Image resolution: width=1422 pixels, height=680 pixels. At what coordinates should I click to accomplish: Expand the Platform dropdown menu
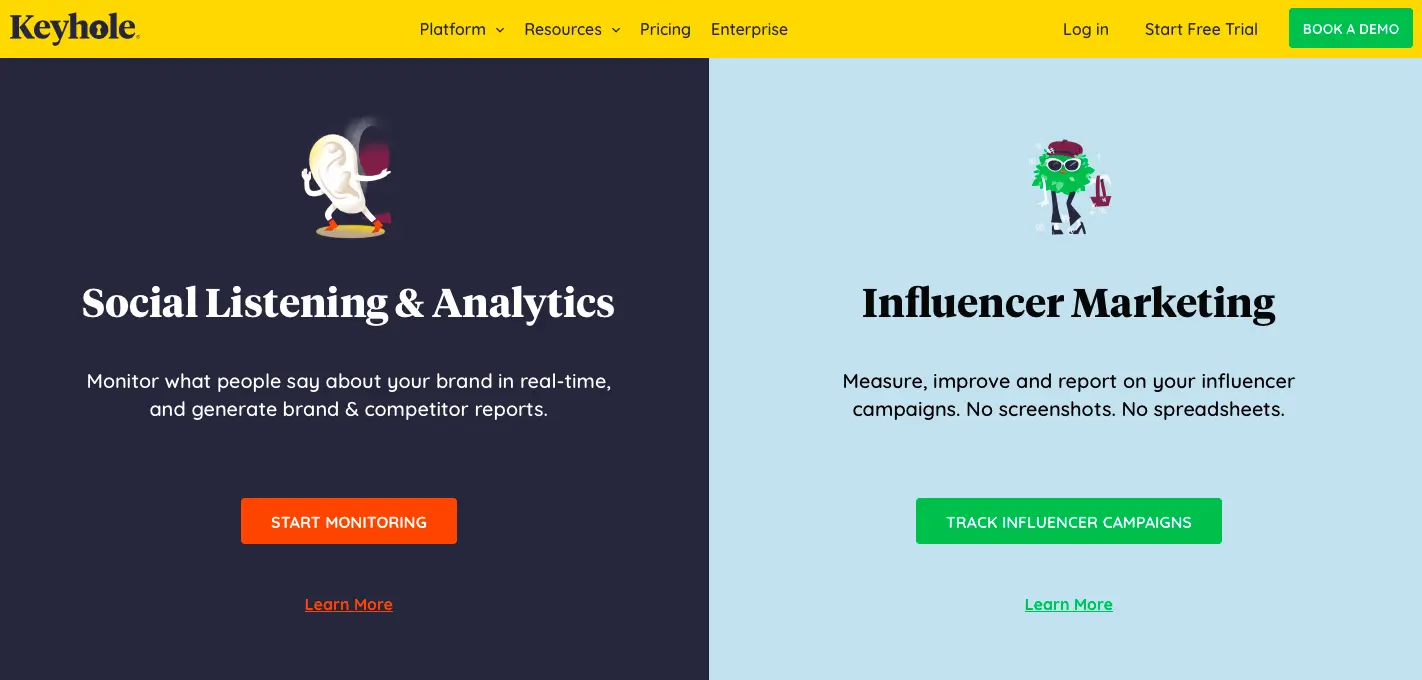pyautogui.click(x=452, y=29)
